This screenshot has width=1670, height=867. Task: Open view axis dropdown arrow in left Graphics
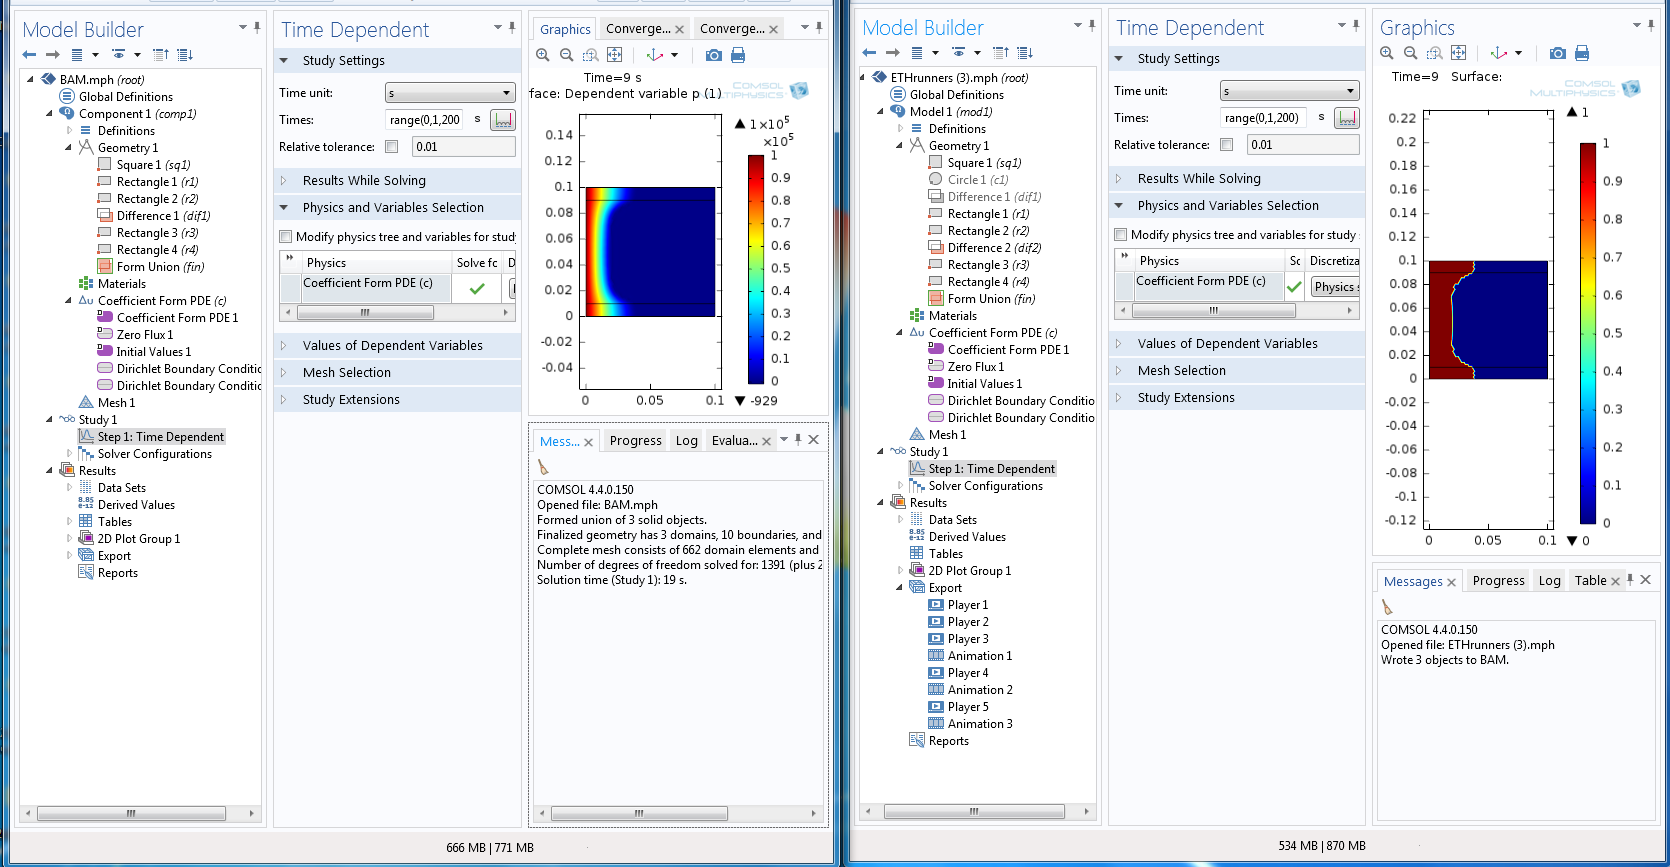tap(674, 55)
